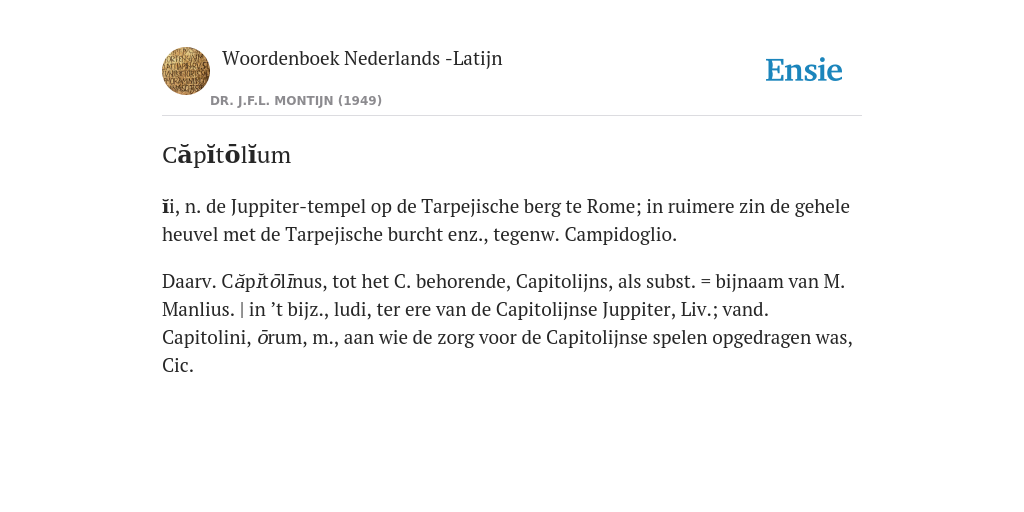
Task: Click the horizontal divider below the header
Action: [512, 116]
